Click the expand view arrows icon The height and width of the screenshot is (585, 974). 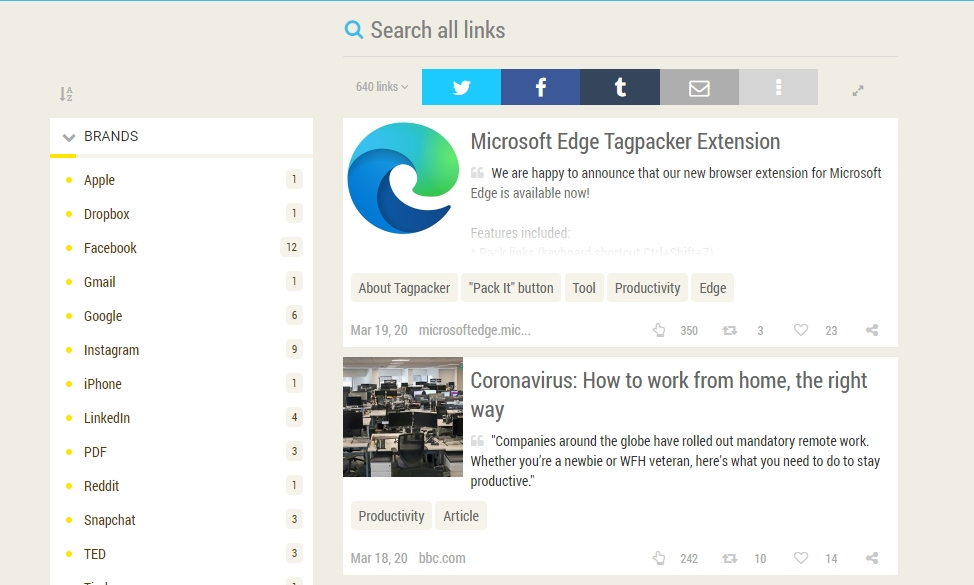(858, 91)
